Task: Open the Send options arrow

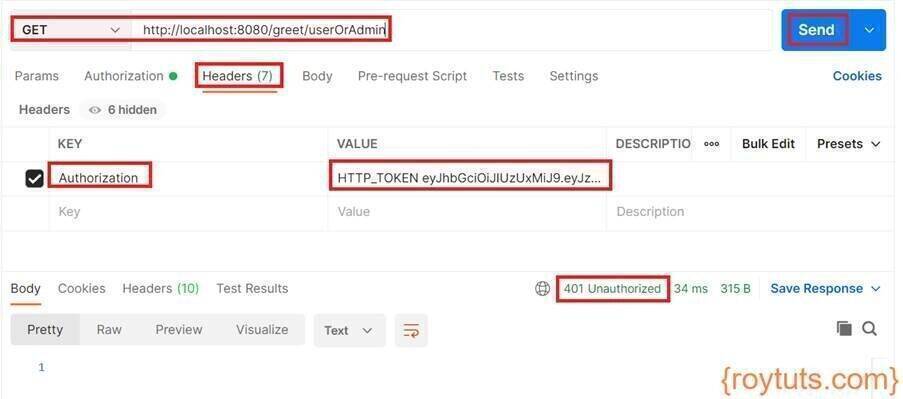Action: [x=870, y=30]
